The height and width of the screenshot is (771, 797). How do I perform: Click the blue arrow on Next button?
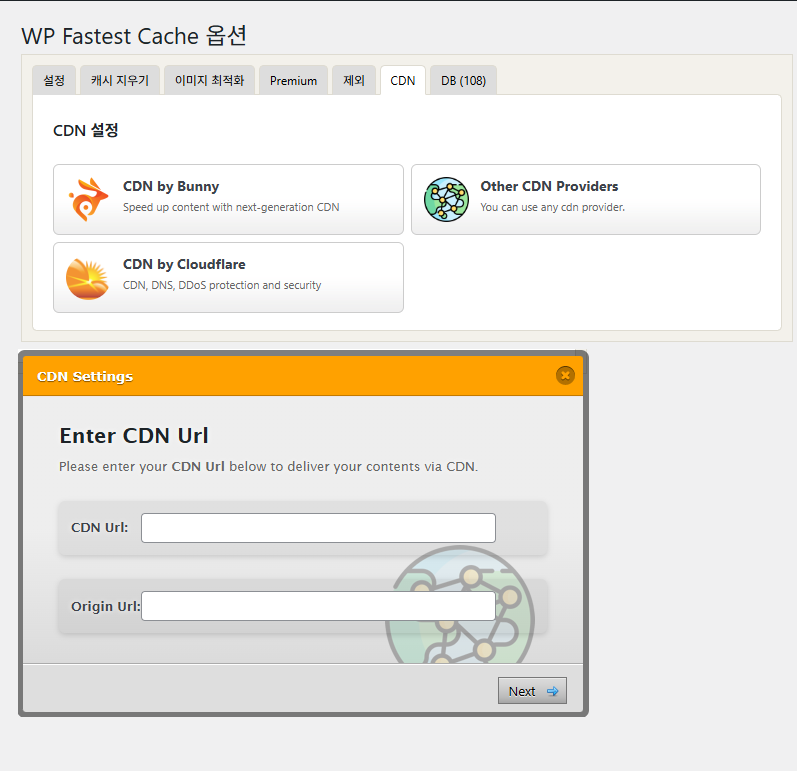click(x=552, y=691)
